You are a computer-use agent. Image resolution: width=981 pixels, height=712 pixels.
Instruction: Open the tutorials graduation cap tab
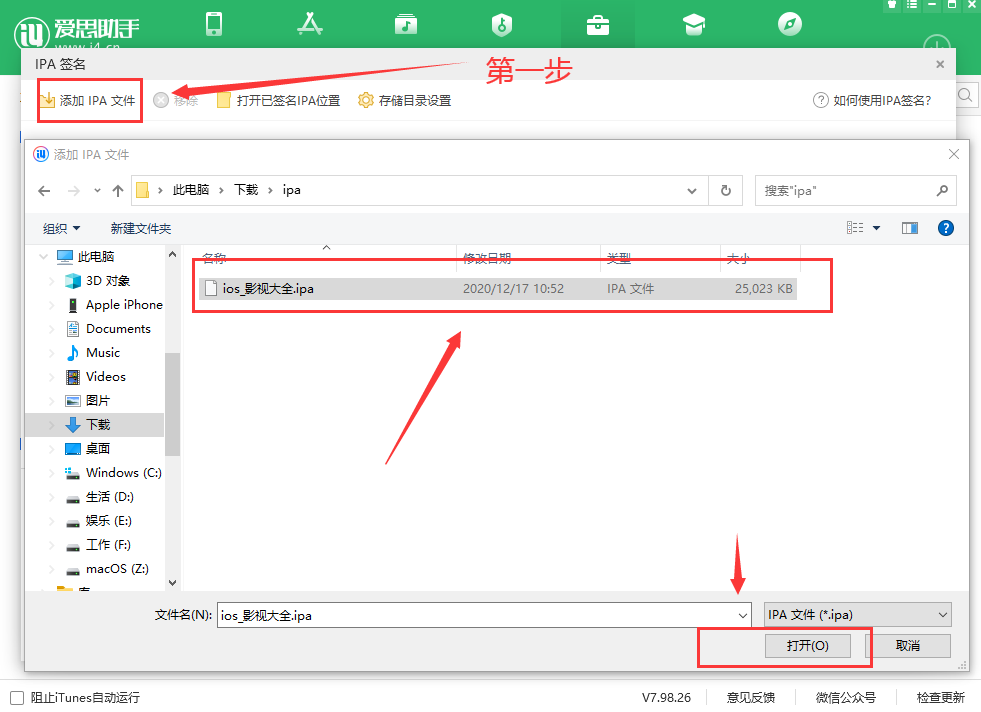pyautogui.click(x=694, y=25)
